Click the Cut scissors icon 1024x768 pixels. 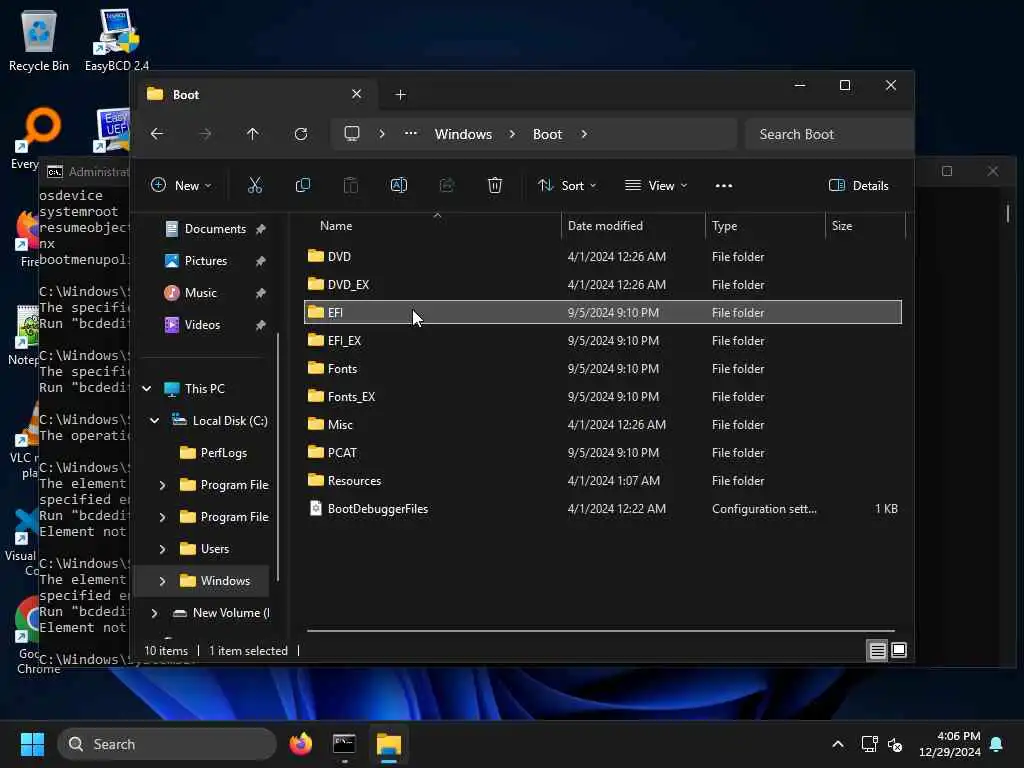coord(255,185)
